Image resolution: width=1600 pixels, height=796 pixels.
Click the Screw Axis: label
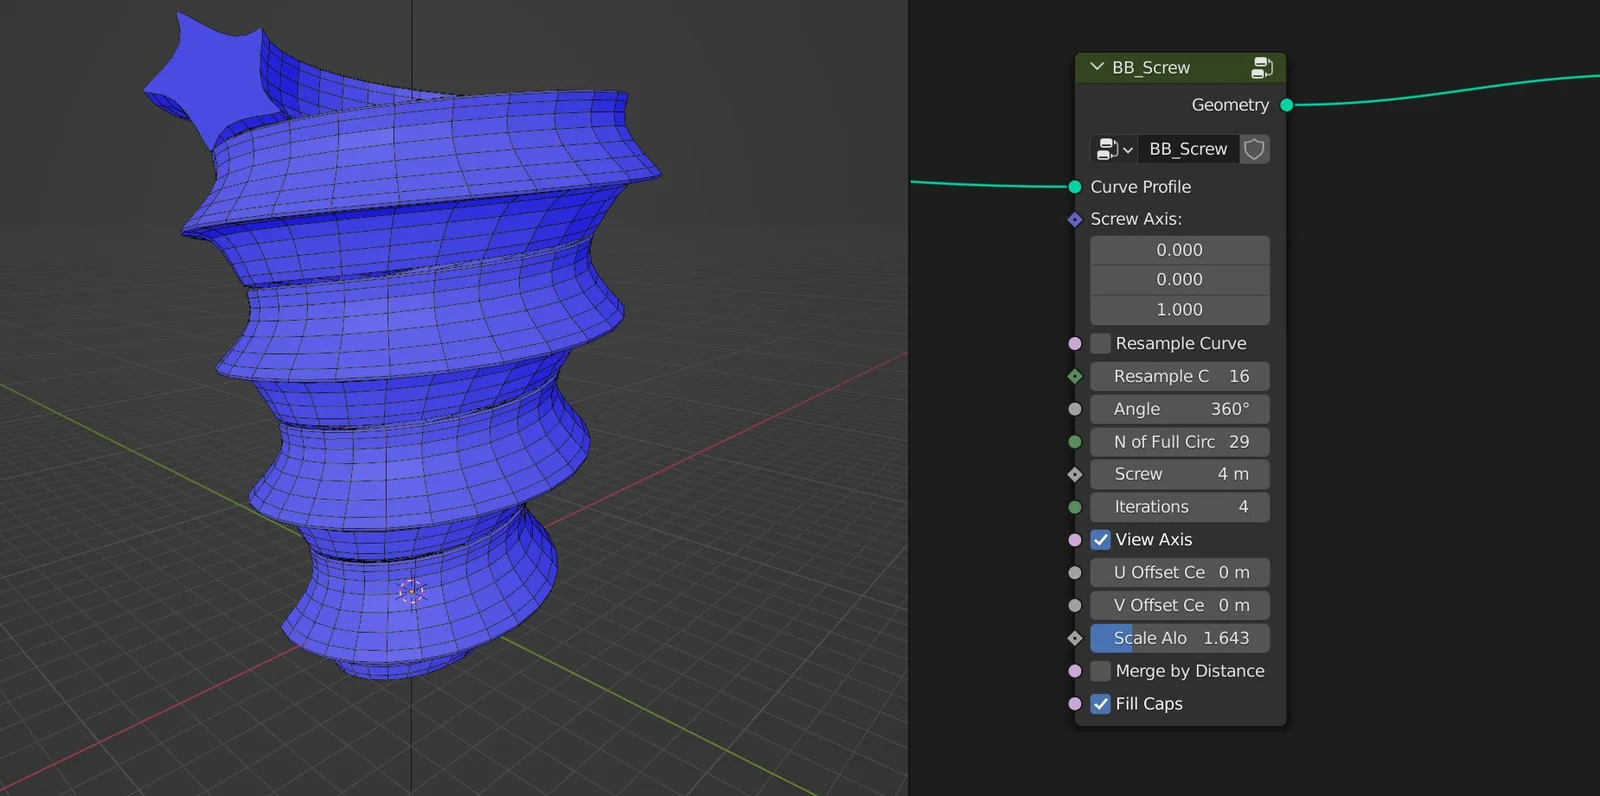point(1136,219)
